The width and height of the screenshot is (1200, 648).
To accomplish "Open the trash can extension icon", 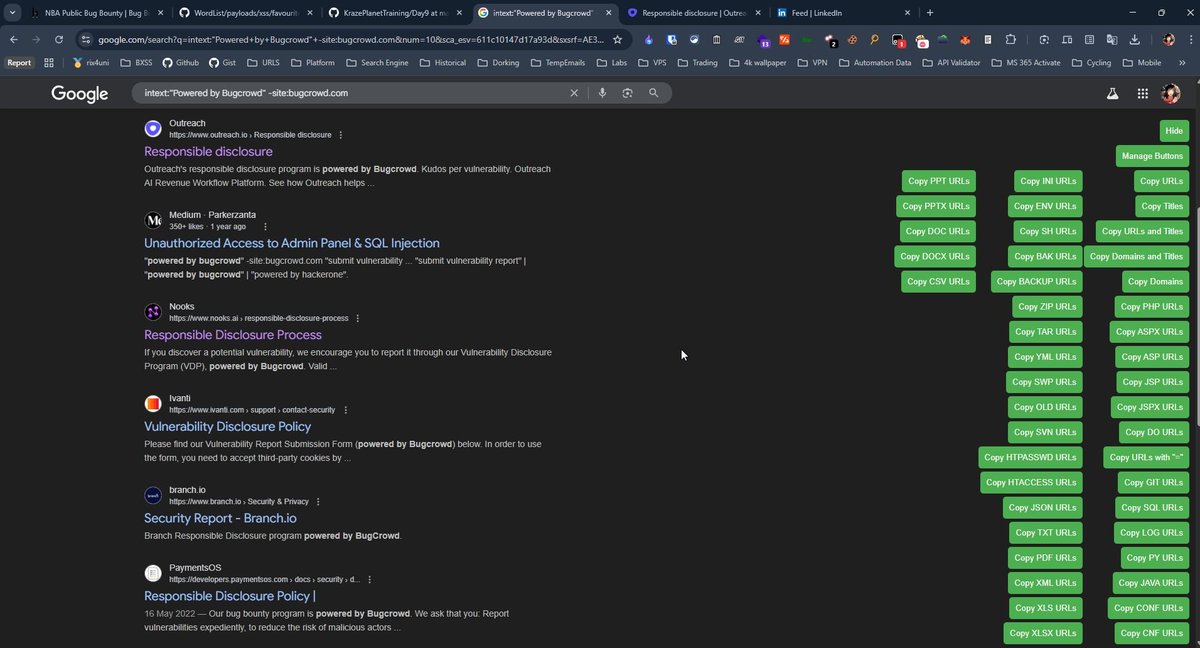I will 716,40.
